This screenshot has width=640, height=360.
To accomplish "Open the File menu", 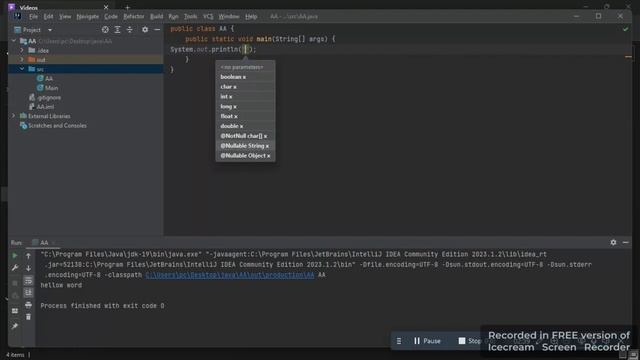I will point(33,17).
